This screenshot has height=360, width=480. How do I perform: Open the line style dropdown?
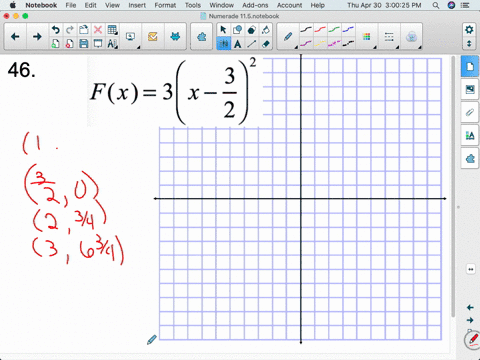(x=389, y=37)
